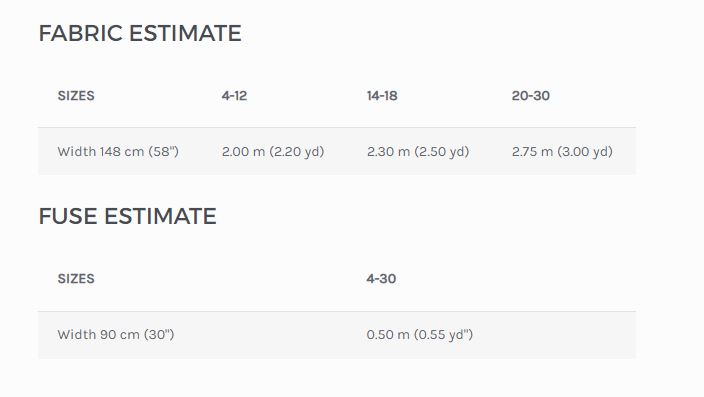This screenshot has width=704, height=397.
Task: Click the 4-12 size column header
Action: [234, 96]
